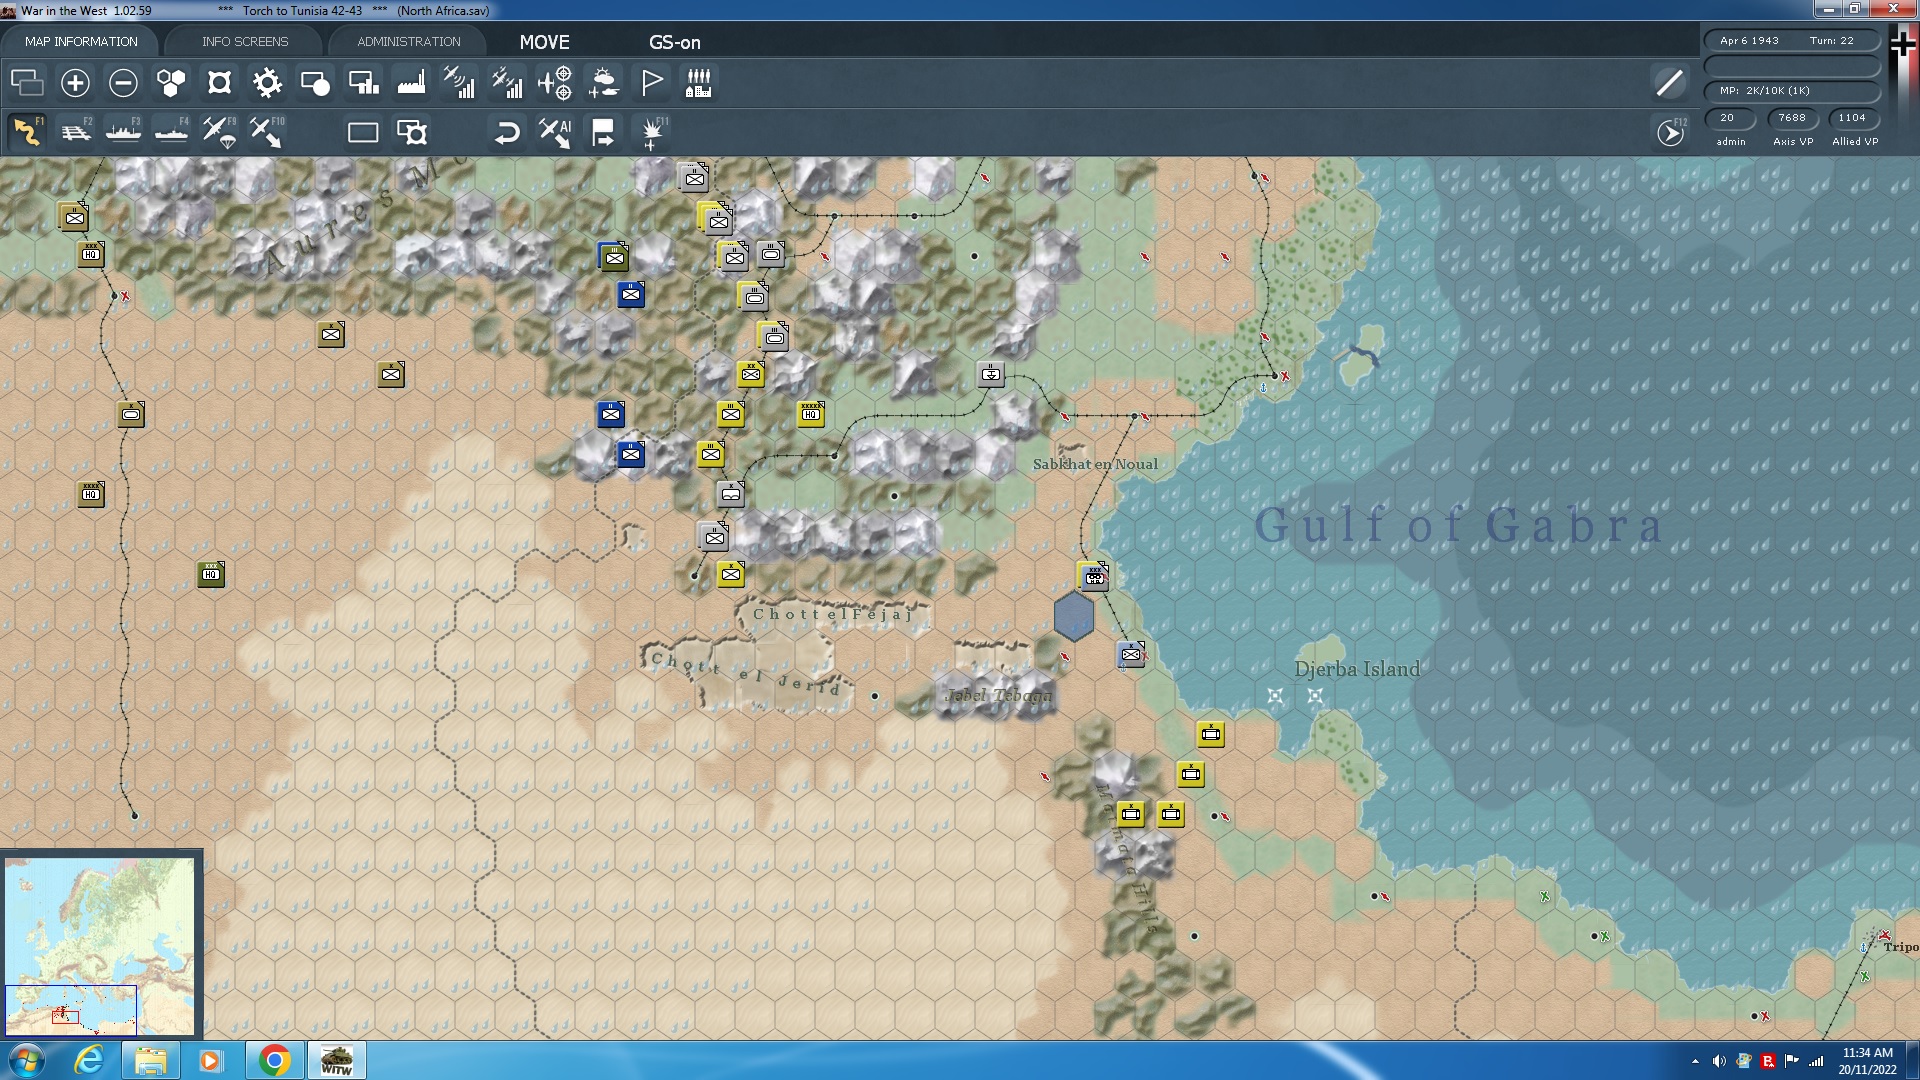Click the admin points value 20
Screen dimensions: 1920x1080
(1727, 118)
